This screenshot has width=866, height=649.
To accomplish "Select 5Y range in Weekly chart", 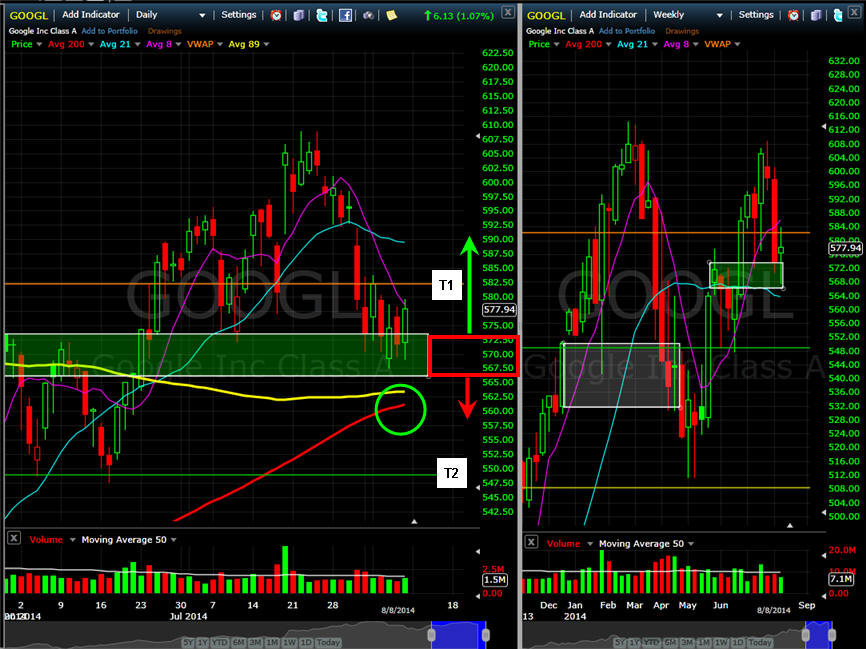I will tap(620, 642).
